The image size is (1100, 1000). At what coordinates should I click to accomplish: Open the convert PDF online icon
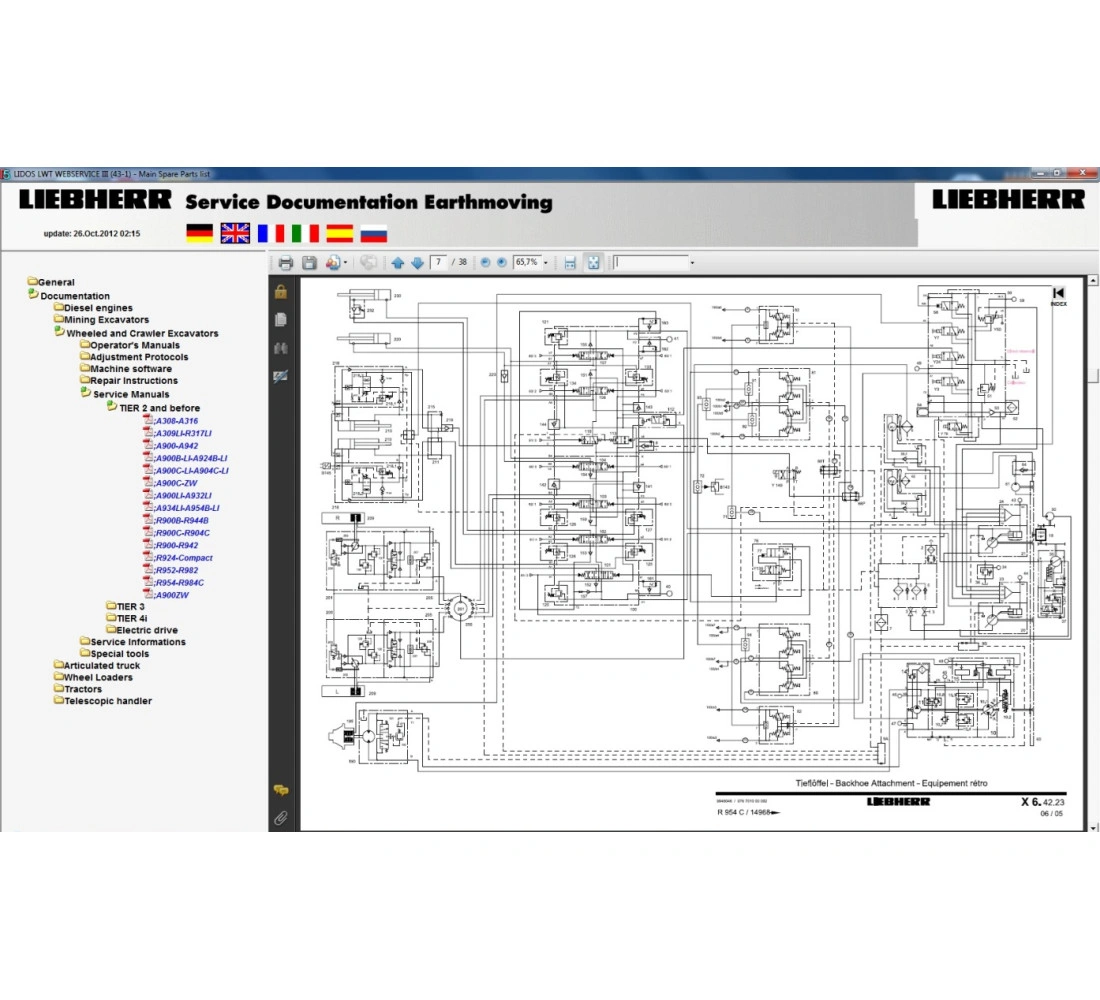(x=333, y=262)
